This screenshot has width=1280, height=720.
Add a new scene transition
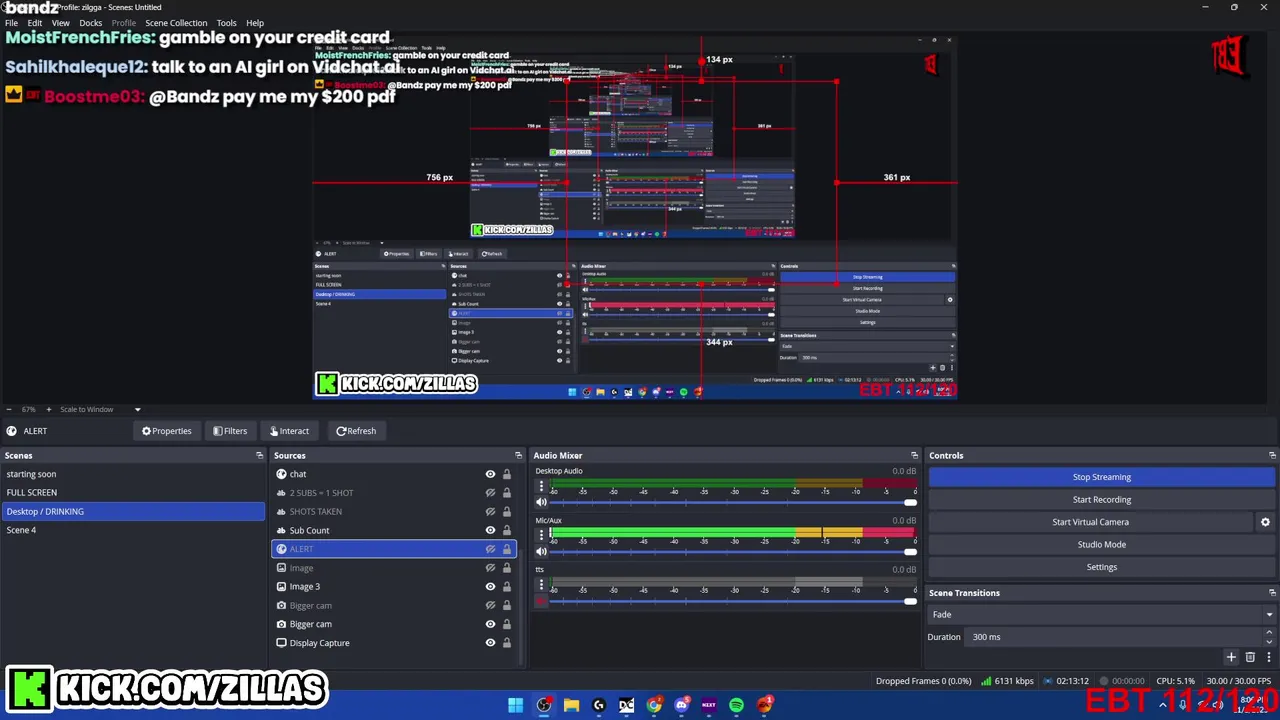pos(1231,657)
